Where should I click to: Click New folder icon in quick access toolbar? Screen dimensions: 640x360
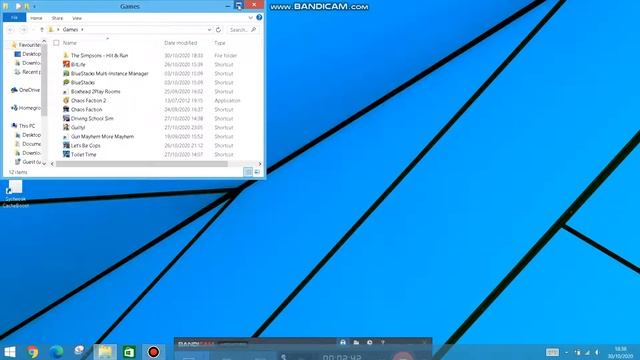27,6
